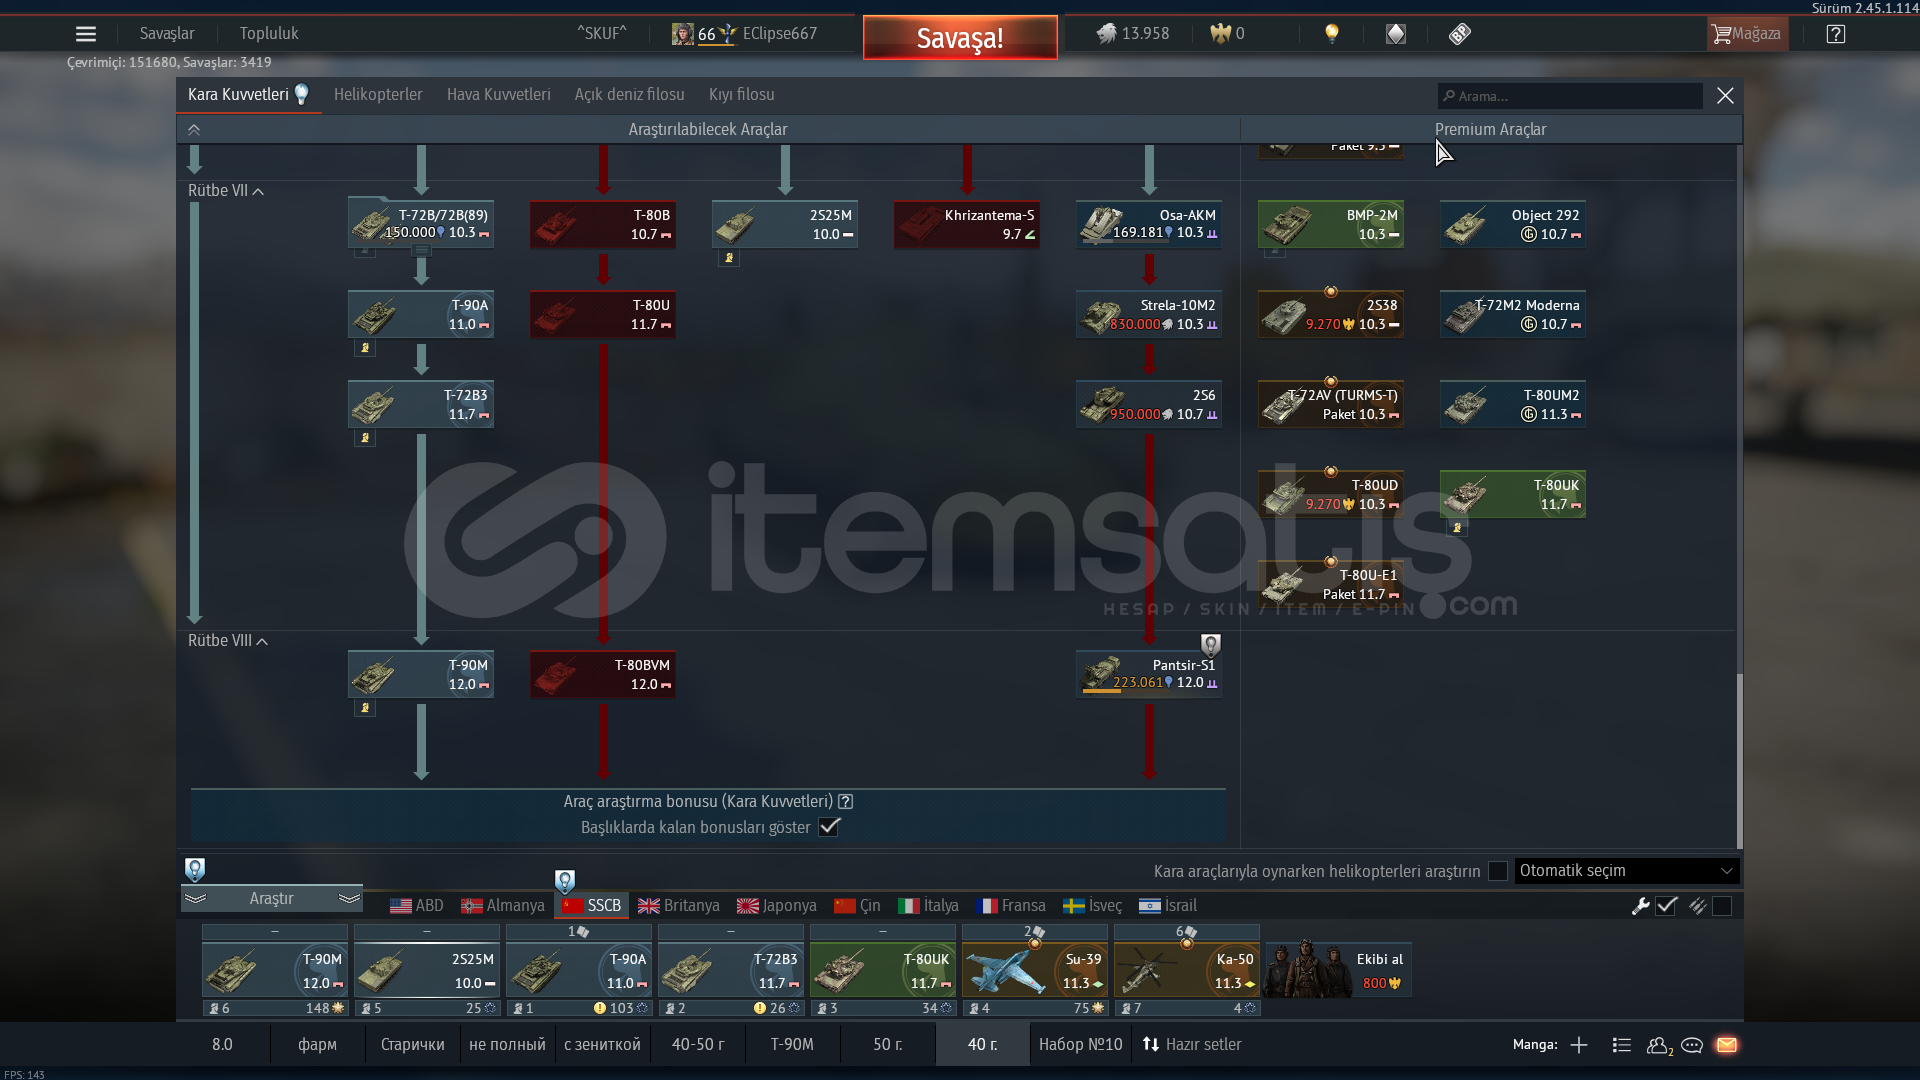Click the Arama search field
The image size is (1920, 1080).
point(1570,96)
